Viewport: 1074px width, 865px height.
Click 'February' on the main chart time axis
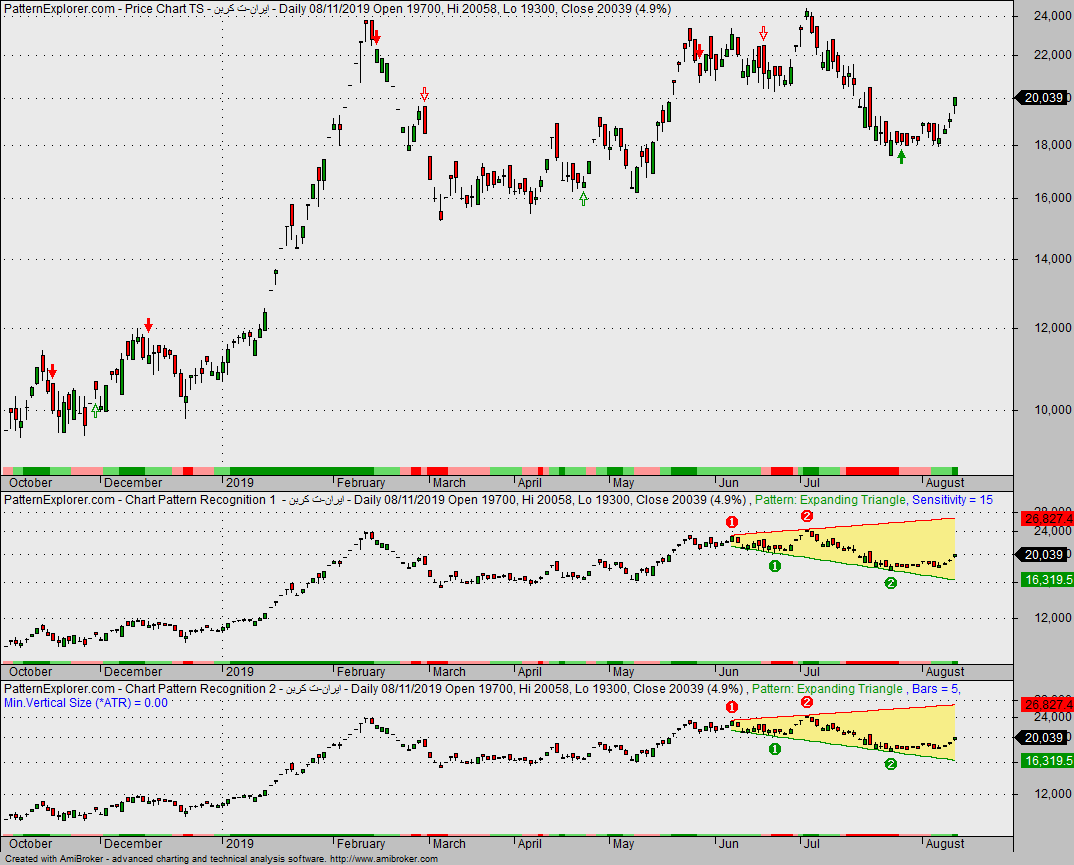tap(361, 483)
